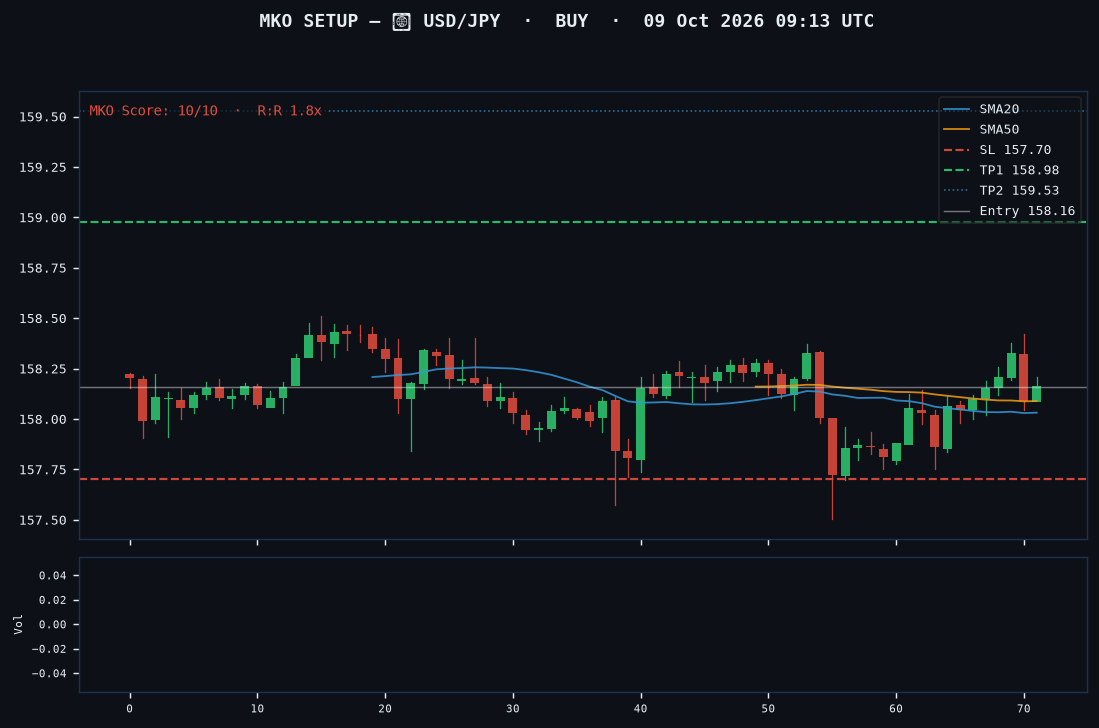This screenshot has height=728, width=1099.
Task: Click the x-axis label 50
Action: 768,708
